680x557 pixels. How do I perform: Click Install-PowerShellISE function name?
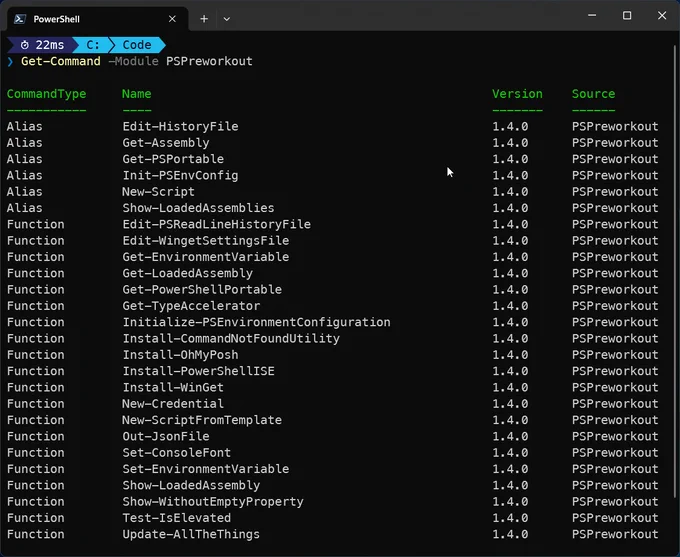click(198, 371)
